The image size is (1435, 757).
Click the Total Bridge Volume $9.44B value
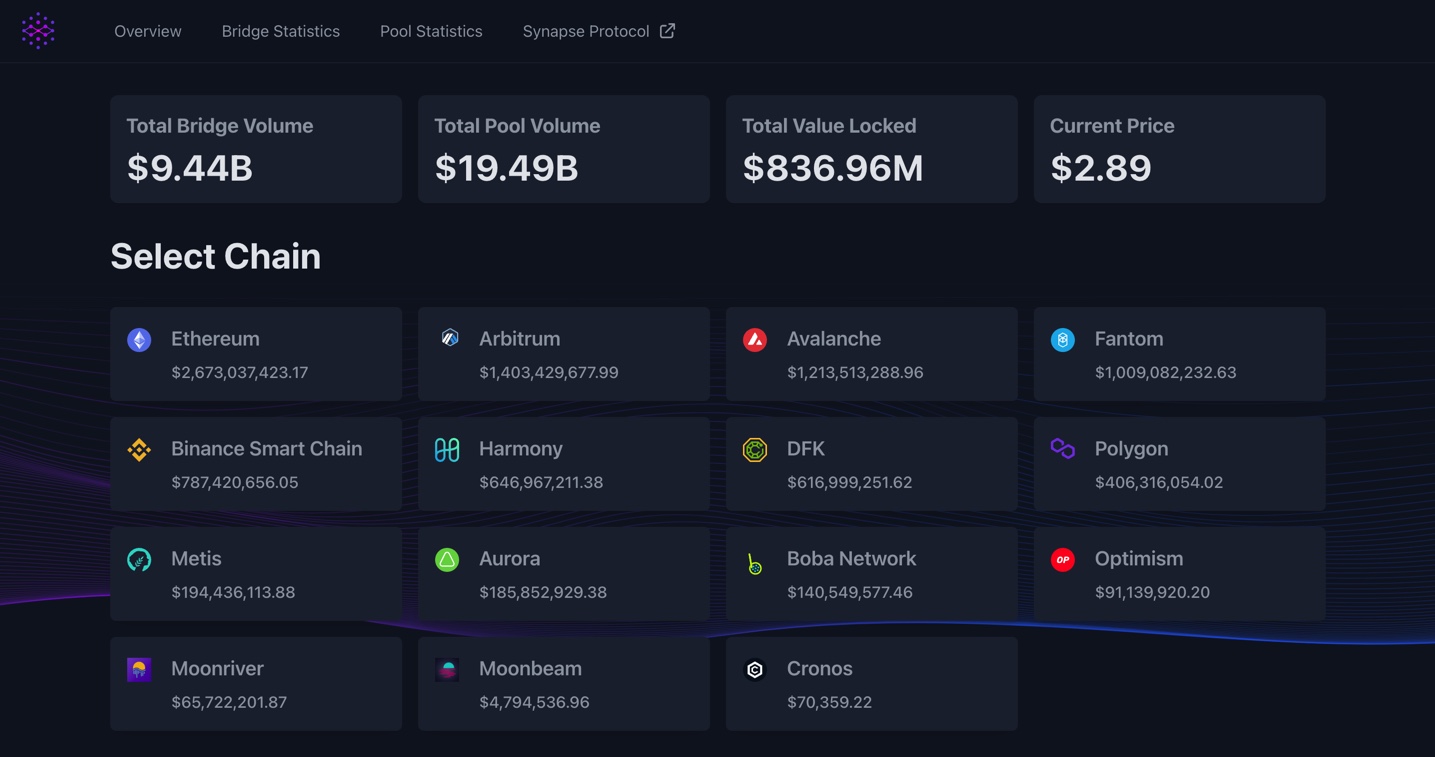[x=190, y=168]
